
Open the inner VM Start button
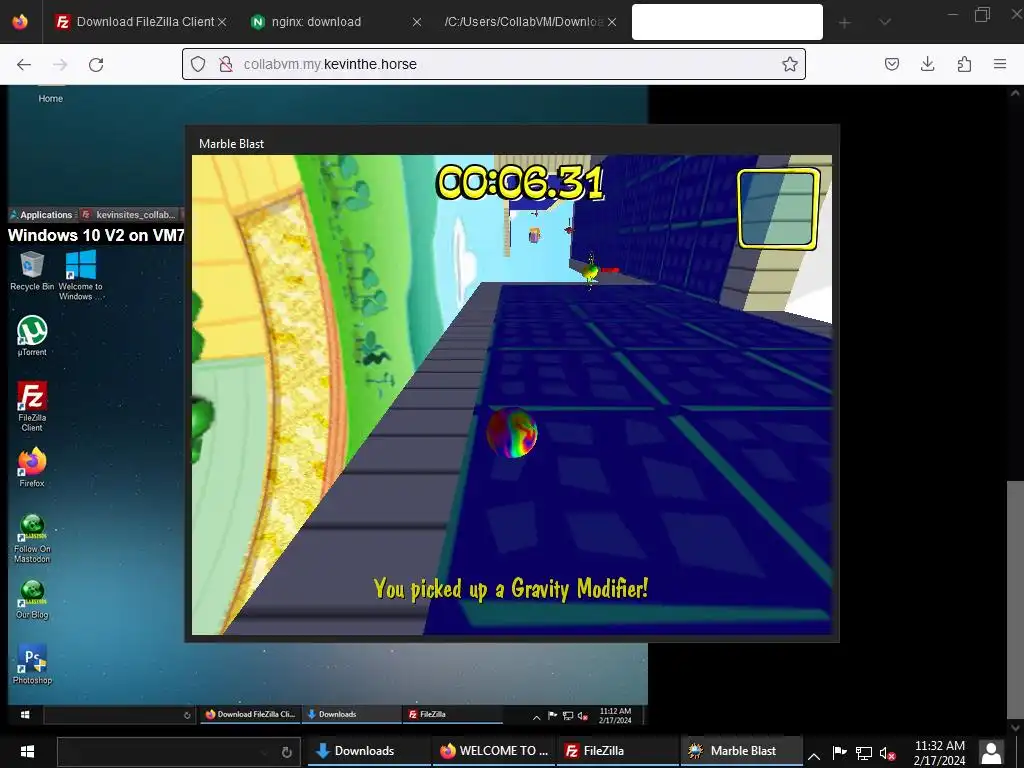coord(25,714)
